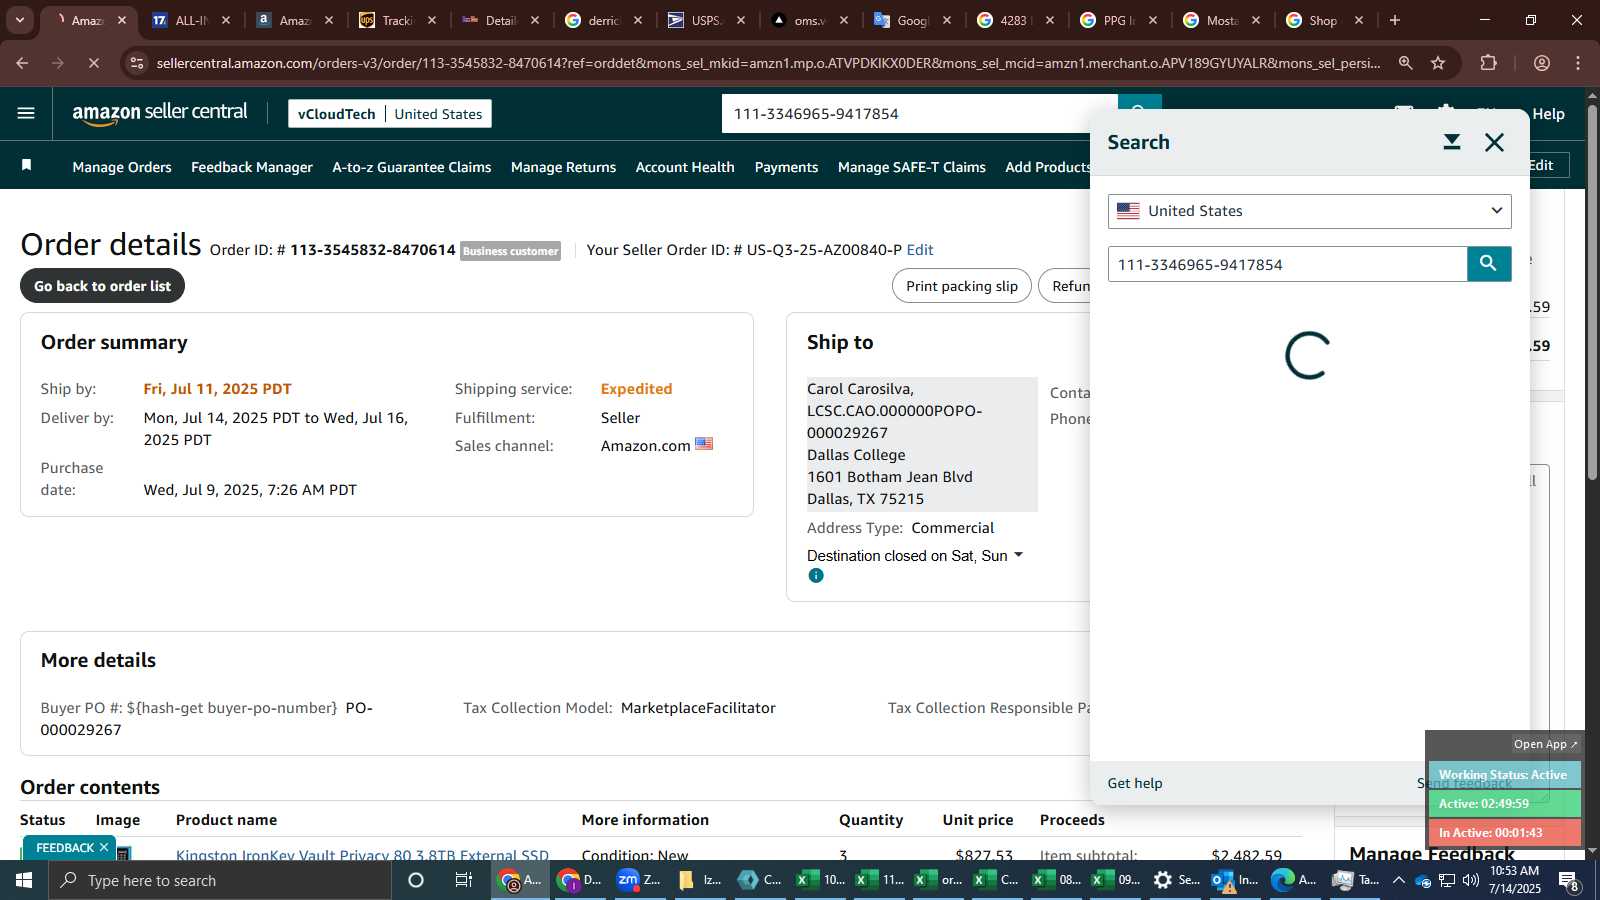The image size is (1600, 900).
Task: Bookmark this page with the star icon
Action: [1438, 63]
